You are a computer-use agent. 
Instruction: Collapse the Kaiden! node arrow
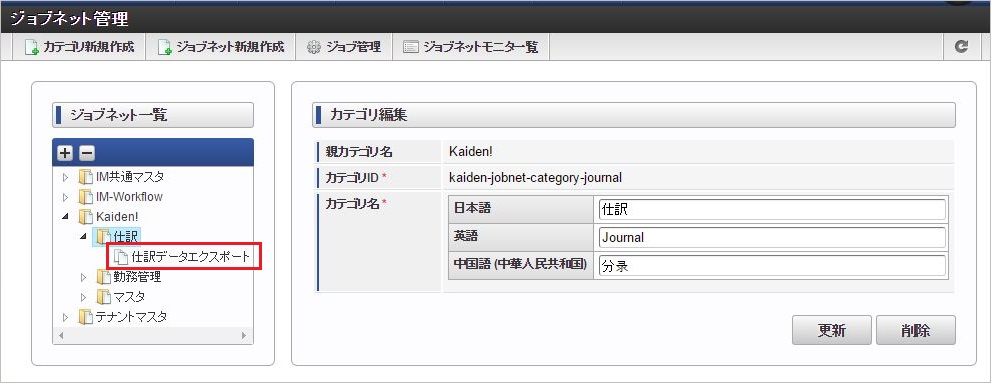[x=66, y=217]
